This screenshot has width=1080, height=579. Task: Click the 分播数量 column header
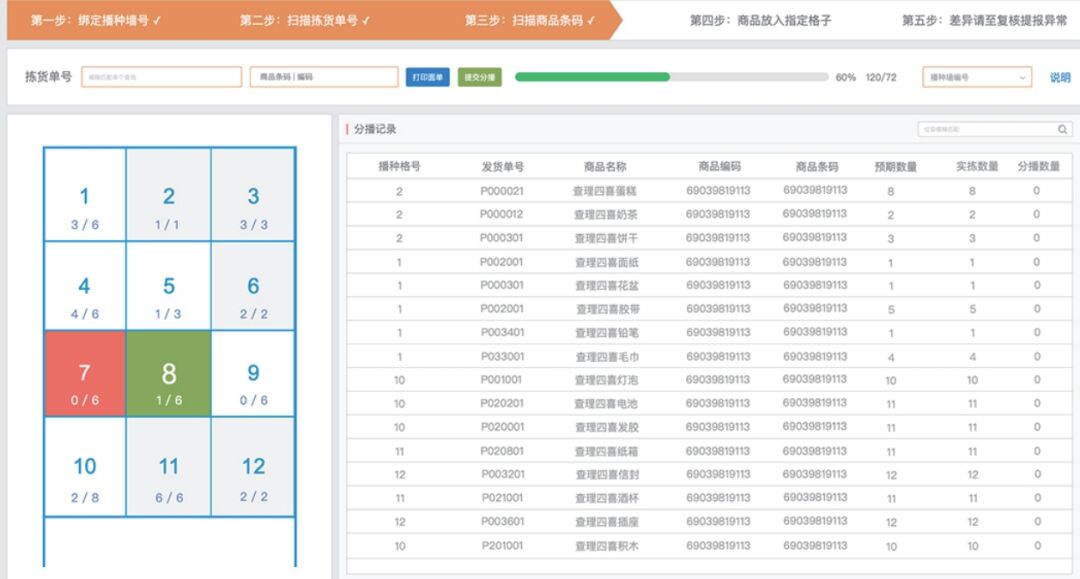[x=1038, y=166]
